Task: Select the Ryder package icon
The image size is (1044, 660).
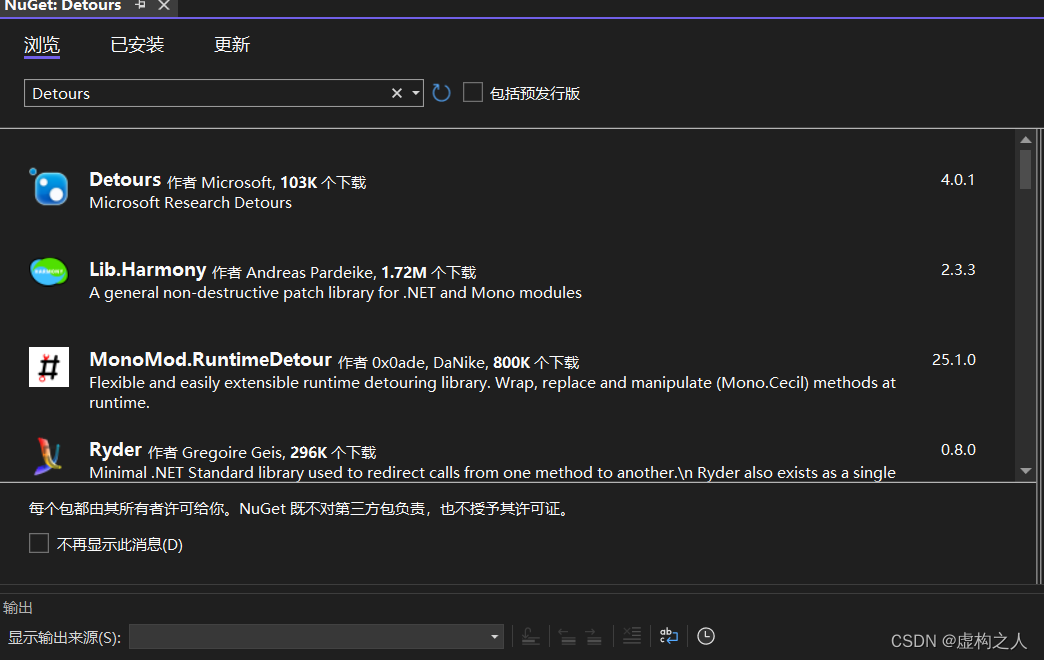Action: (x=49, y=456)
